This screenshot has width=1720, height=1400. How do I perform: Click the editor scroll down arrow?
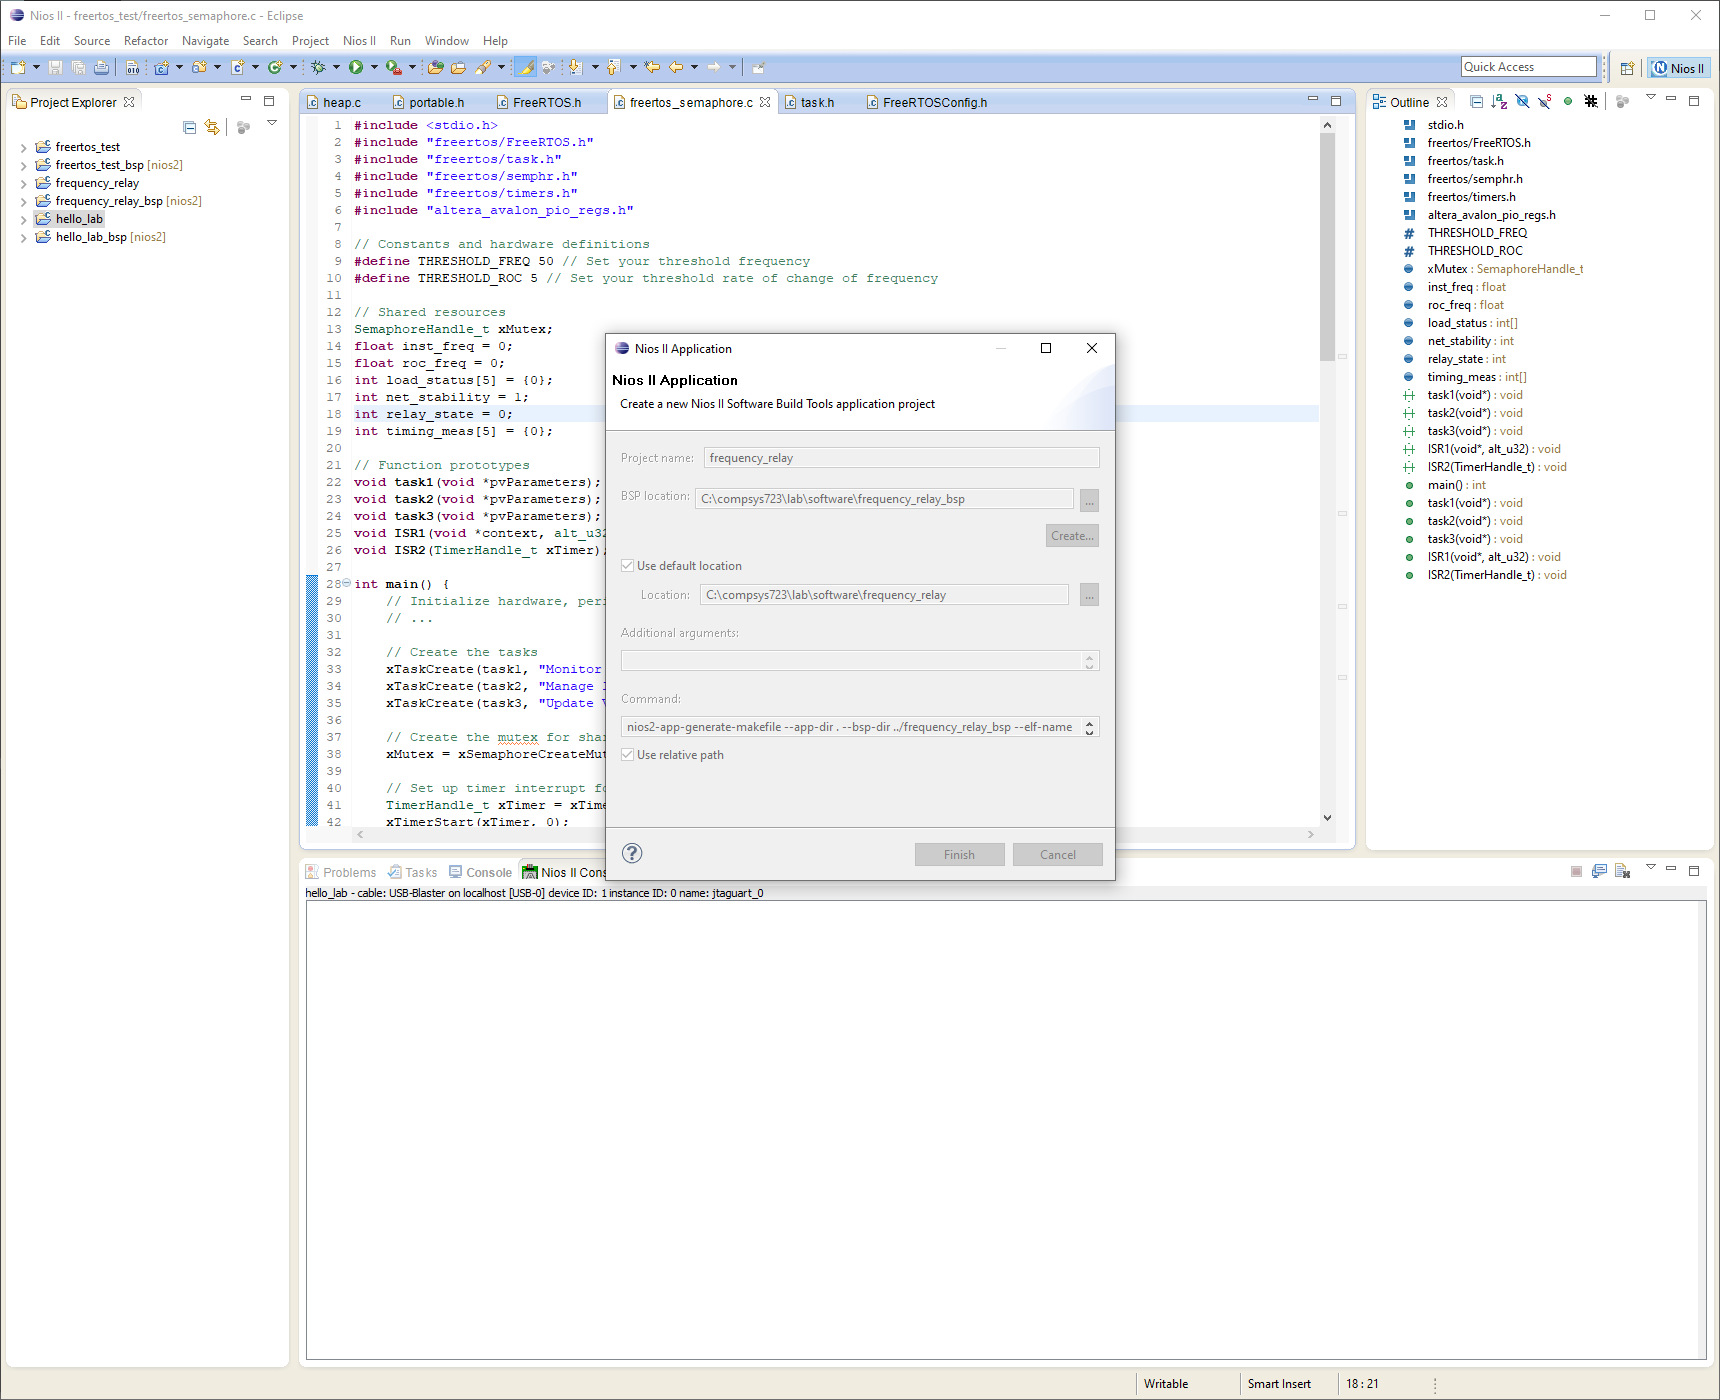click(x=1327, y=817)
